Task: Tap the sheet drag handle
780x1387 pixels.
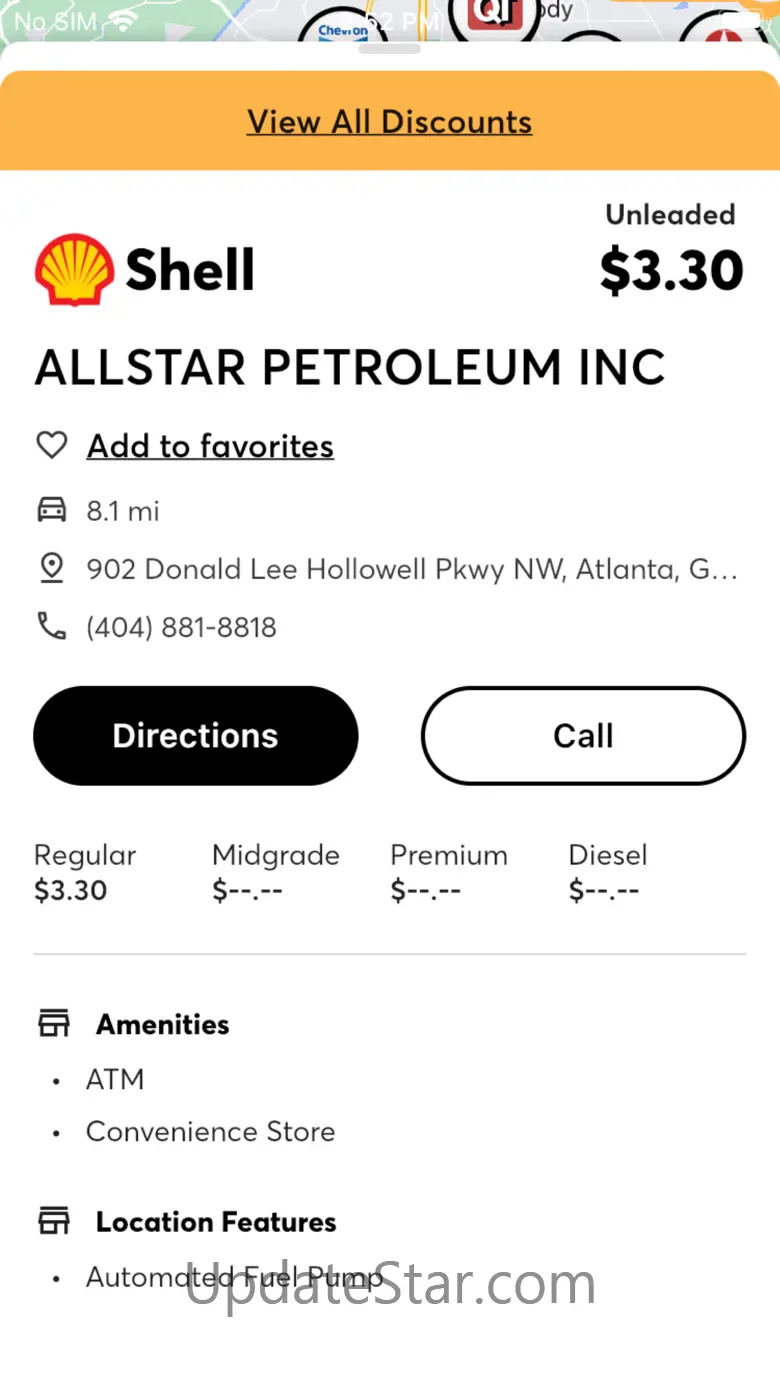Action: tap(390, 48)
